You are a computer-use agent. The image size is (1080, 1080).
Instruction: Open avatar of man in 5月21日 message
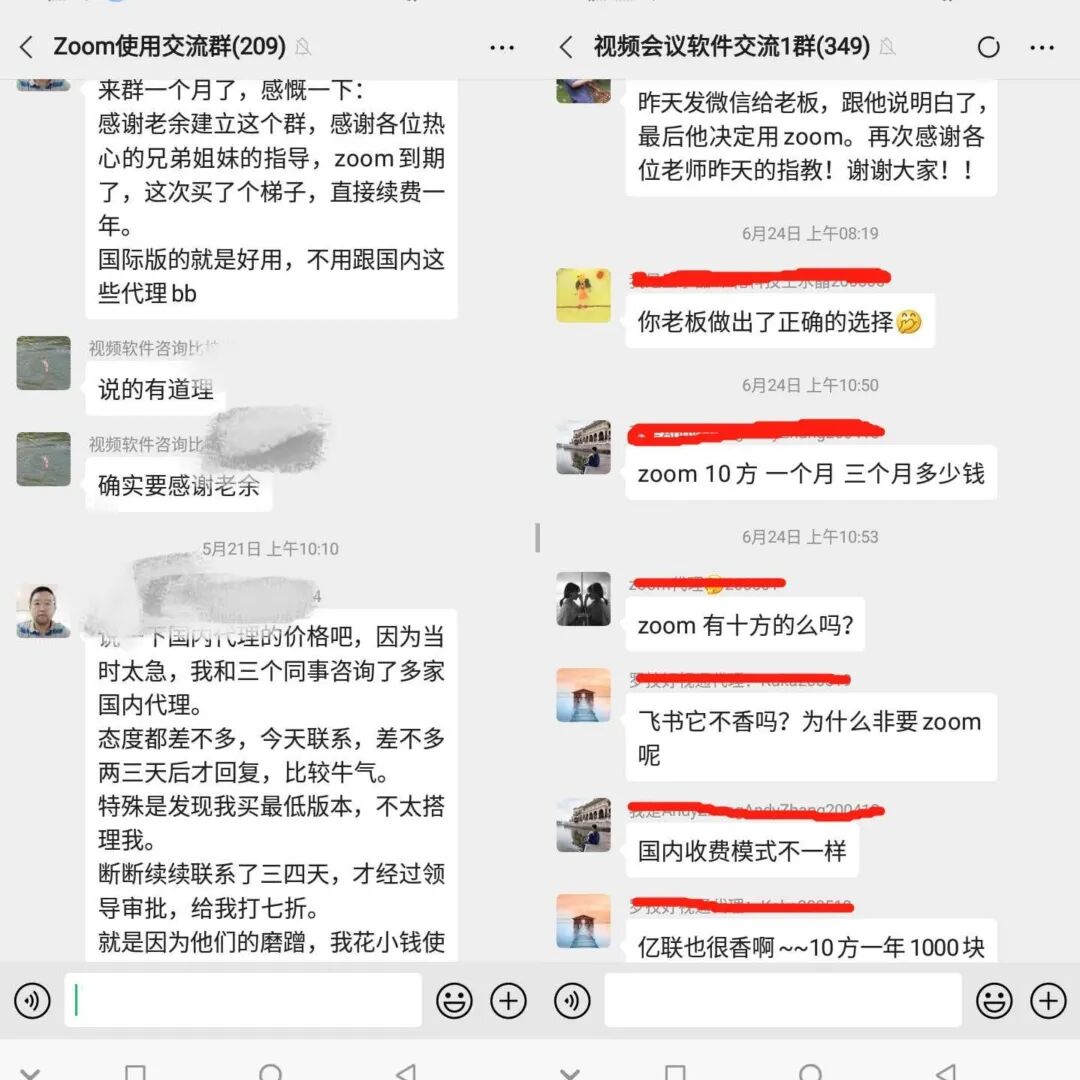click(43, 611)
